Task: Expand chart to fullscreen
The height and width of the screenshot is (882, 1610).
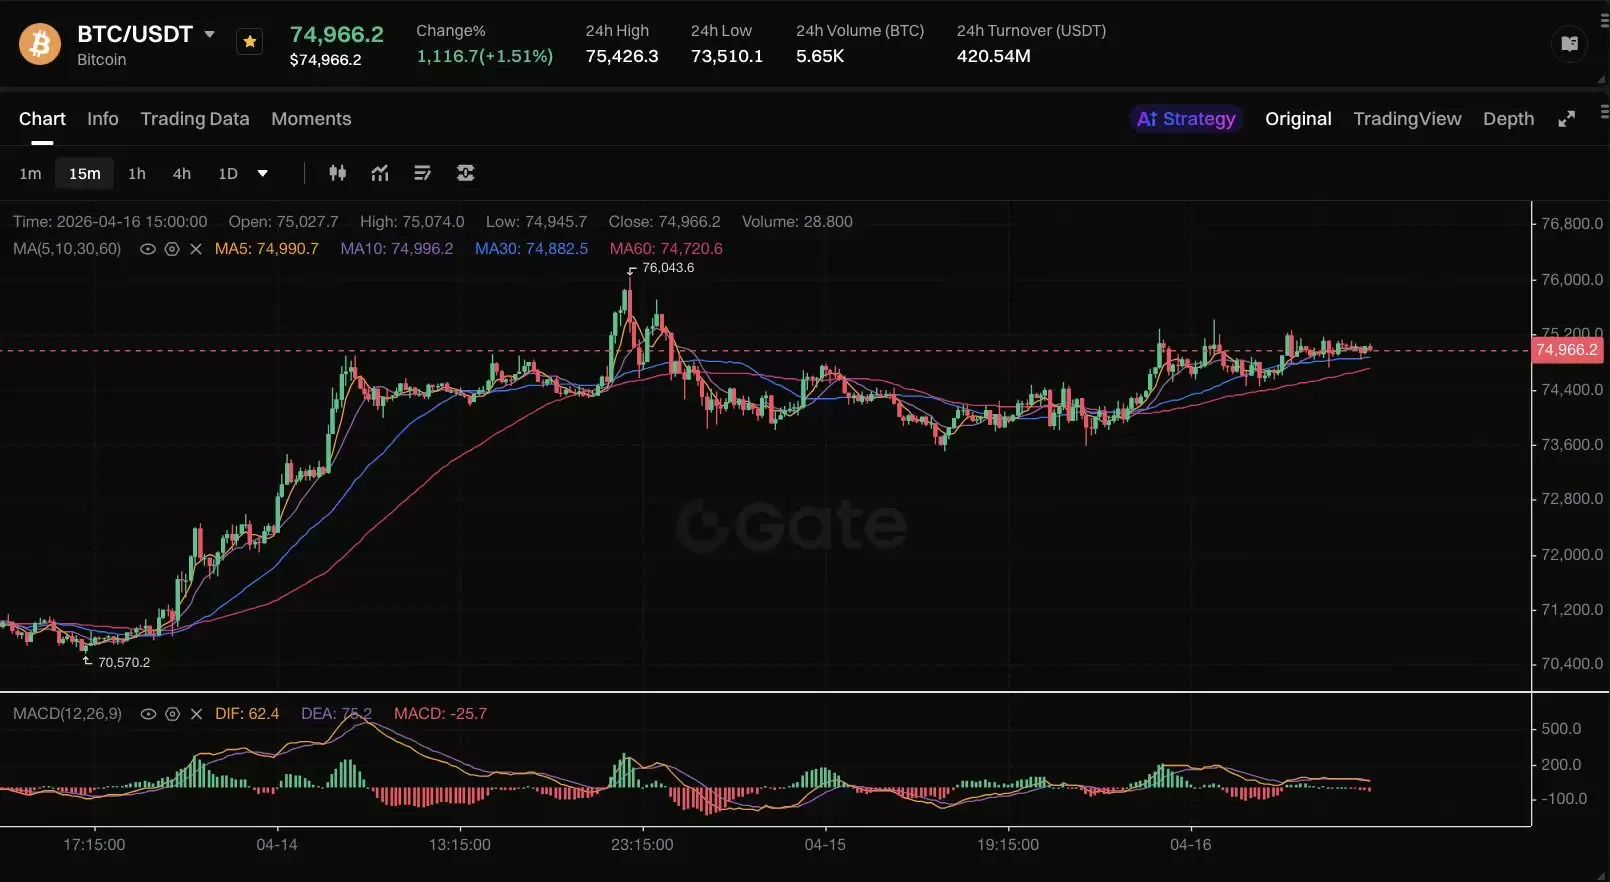Action: pos(1567,119)
